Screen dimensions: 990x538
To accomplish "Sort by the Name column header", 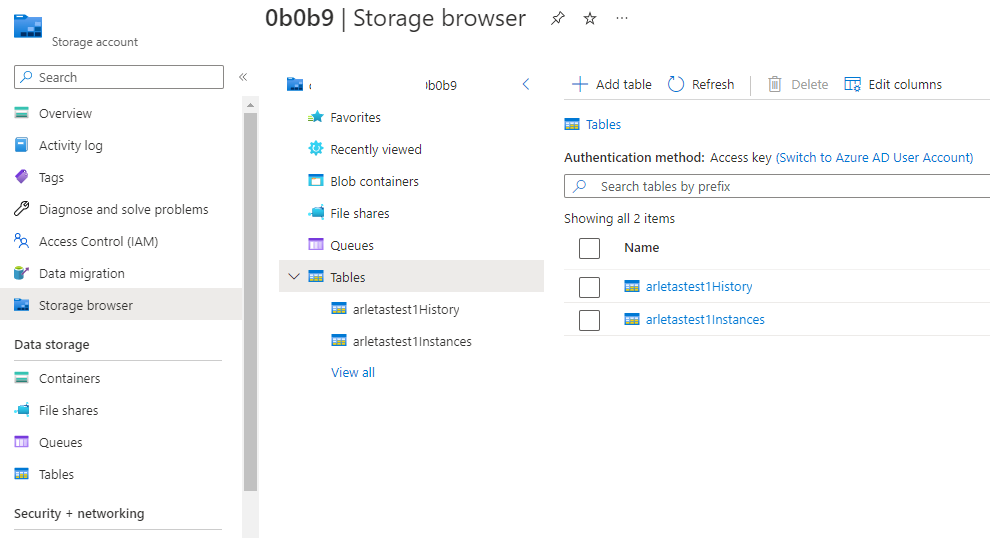I will (641, 248).
